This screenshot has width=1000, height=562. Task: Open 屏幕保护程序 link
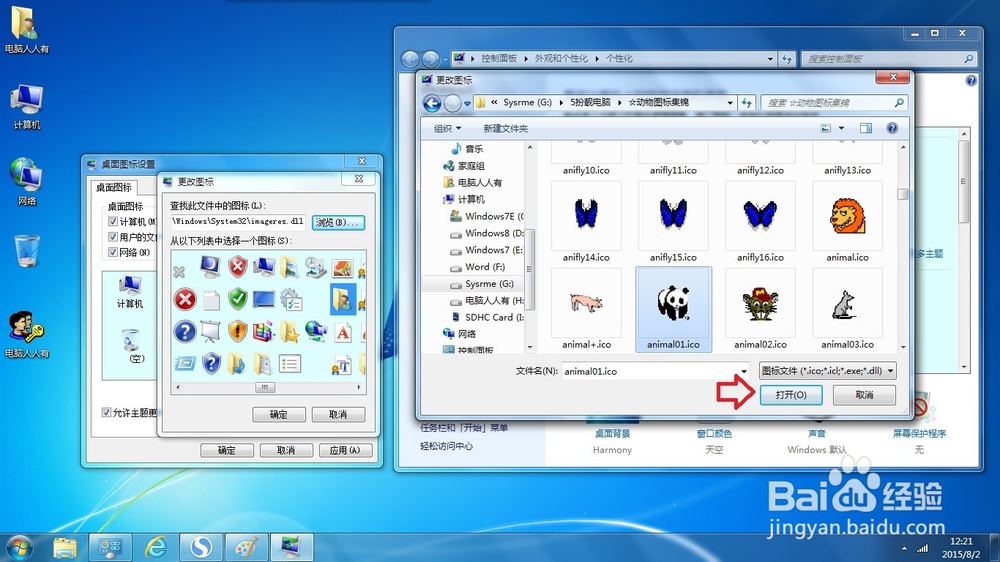(x=919, y=434)
